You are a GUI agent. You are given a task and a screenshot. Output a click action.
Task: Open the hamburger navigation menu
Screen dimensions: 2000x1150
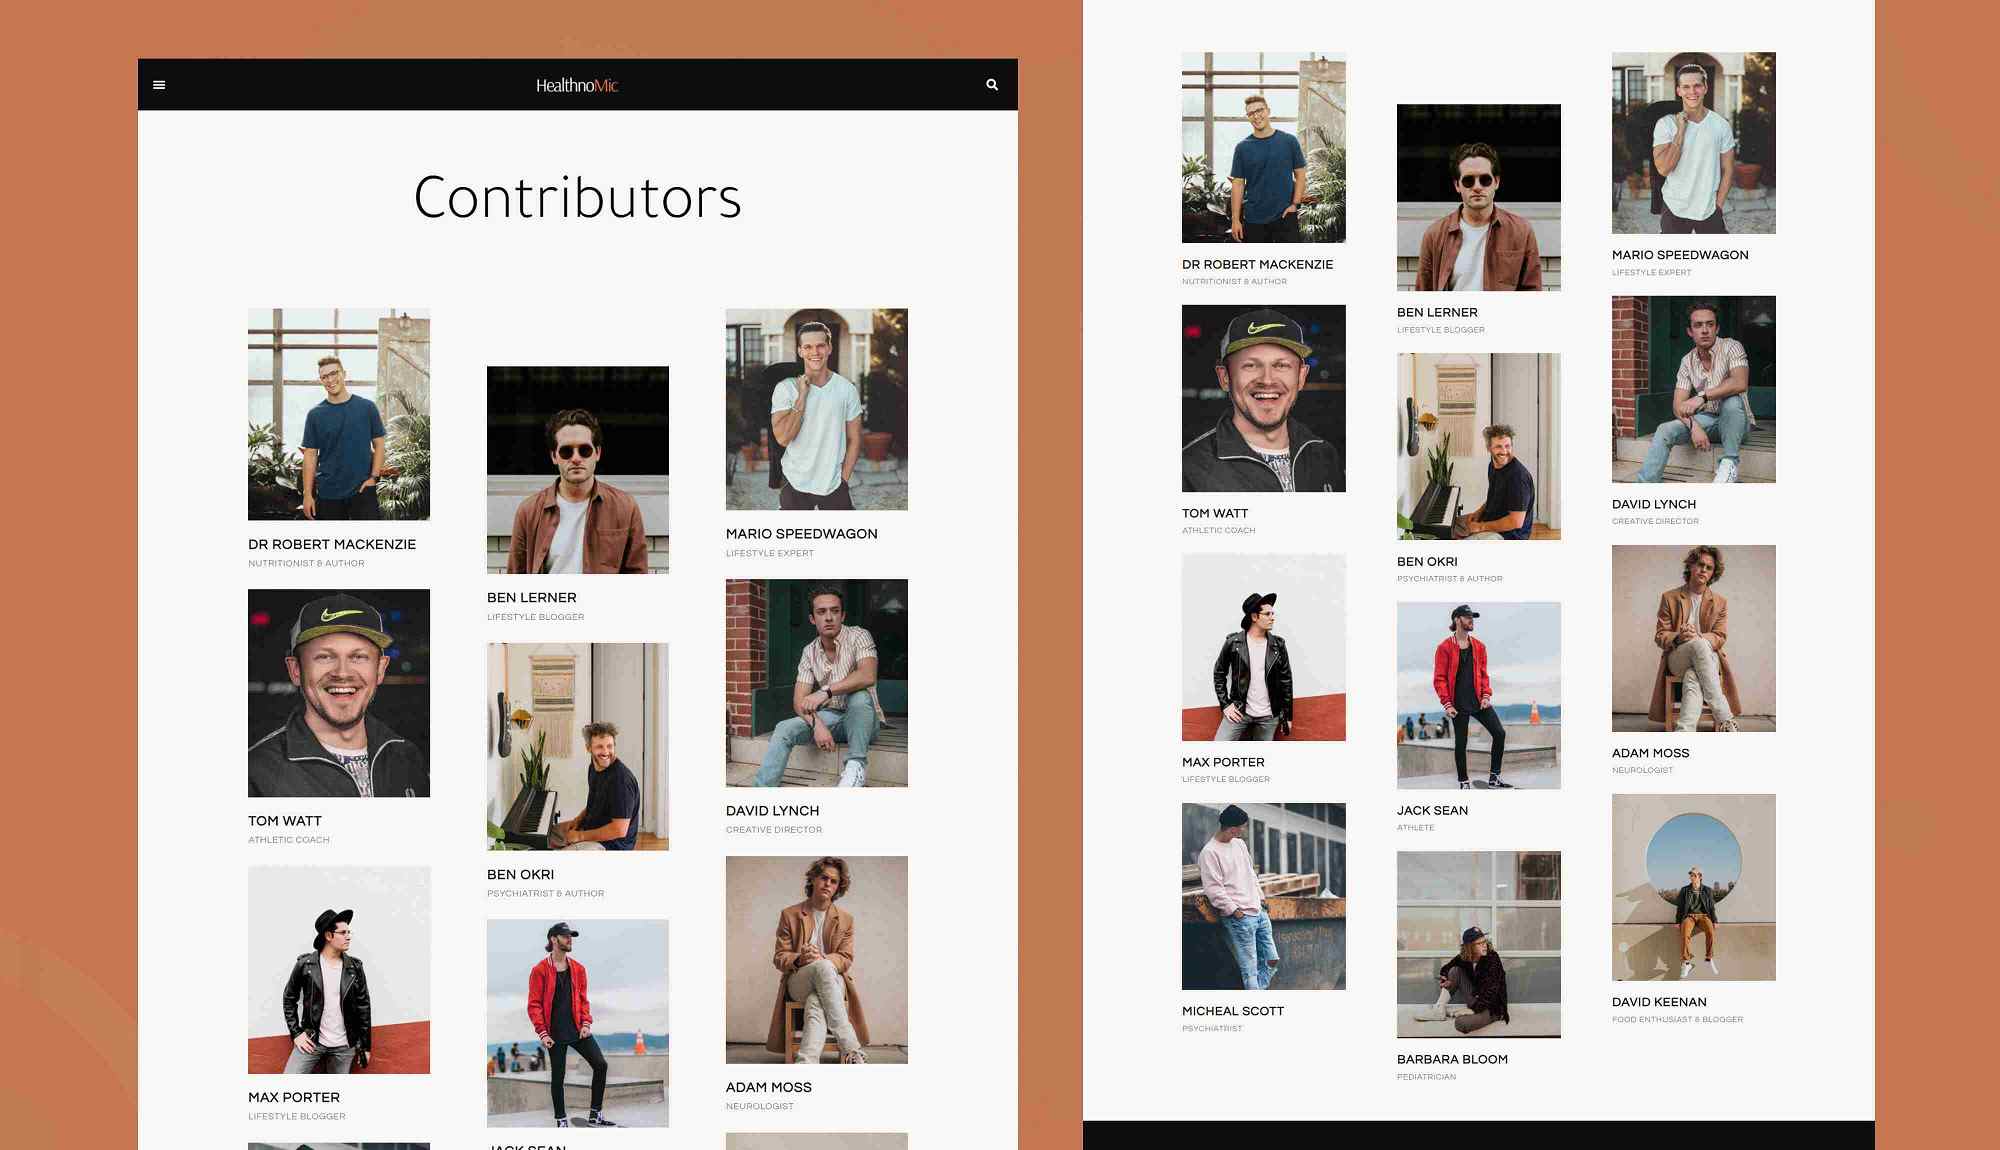(x=159, y=85)
